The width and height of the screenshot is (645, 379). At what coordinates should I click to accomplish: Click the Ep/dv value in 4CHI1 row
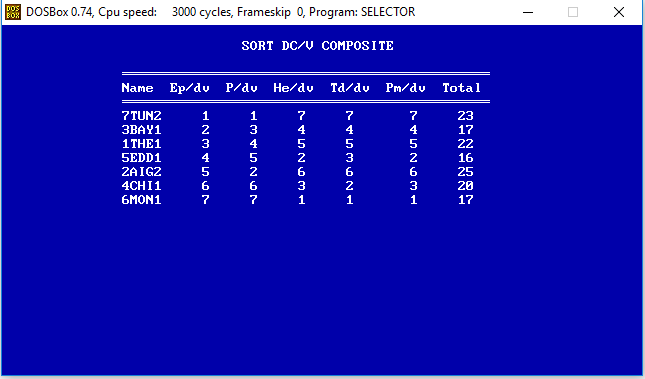tap(206, 186)
